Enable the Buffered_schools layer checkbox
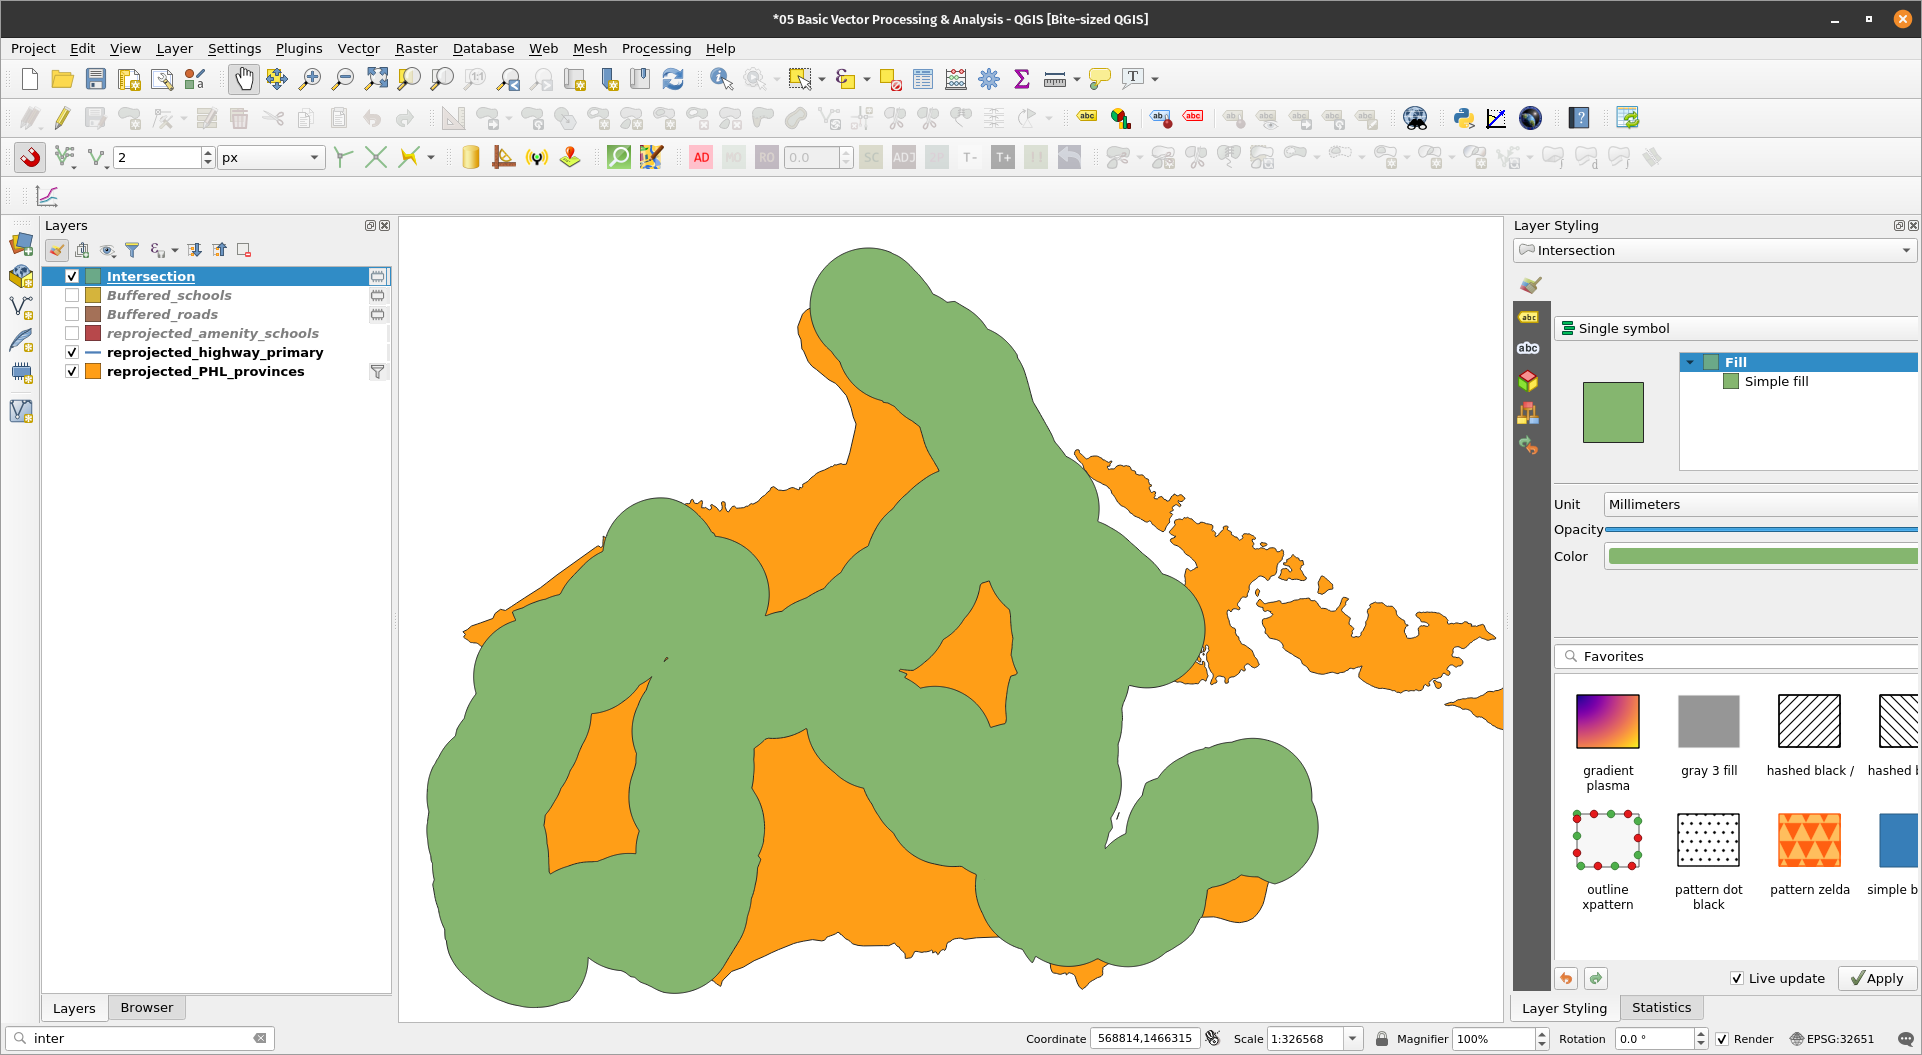Image resolution: width=1922 pixels, height=1055 pixels. pyautogui.click(x=72, y=295)
